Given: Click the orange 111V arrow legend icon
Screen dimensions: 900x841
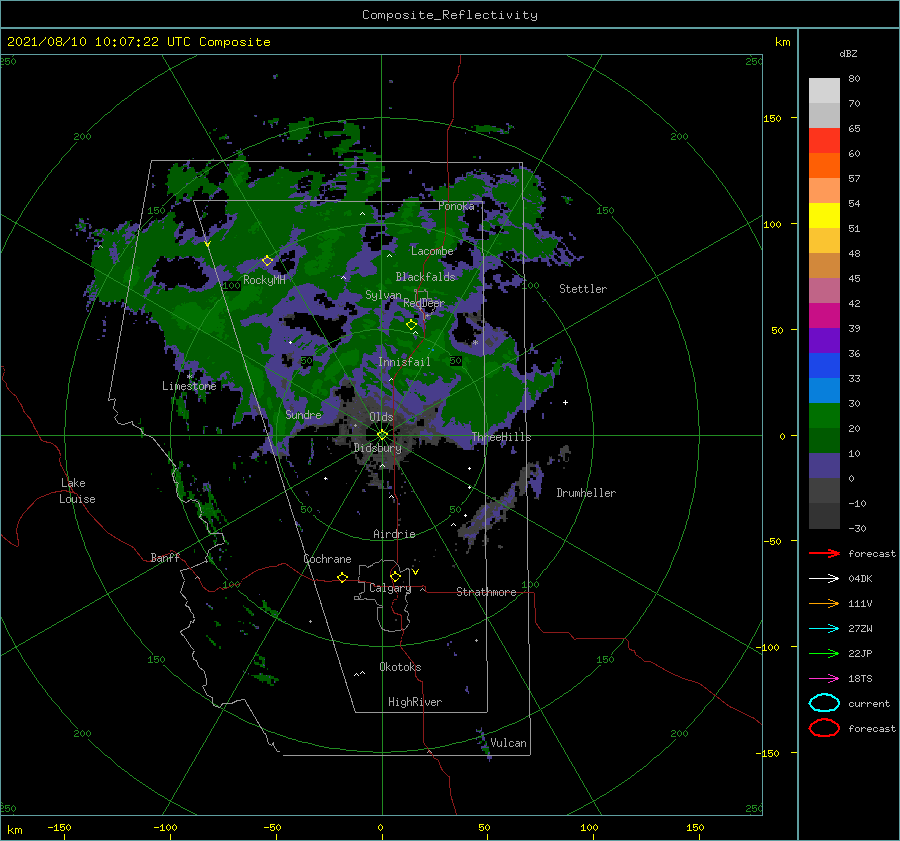Looking at the screenshot, I should click(824, 603).
